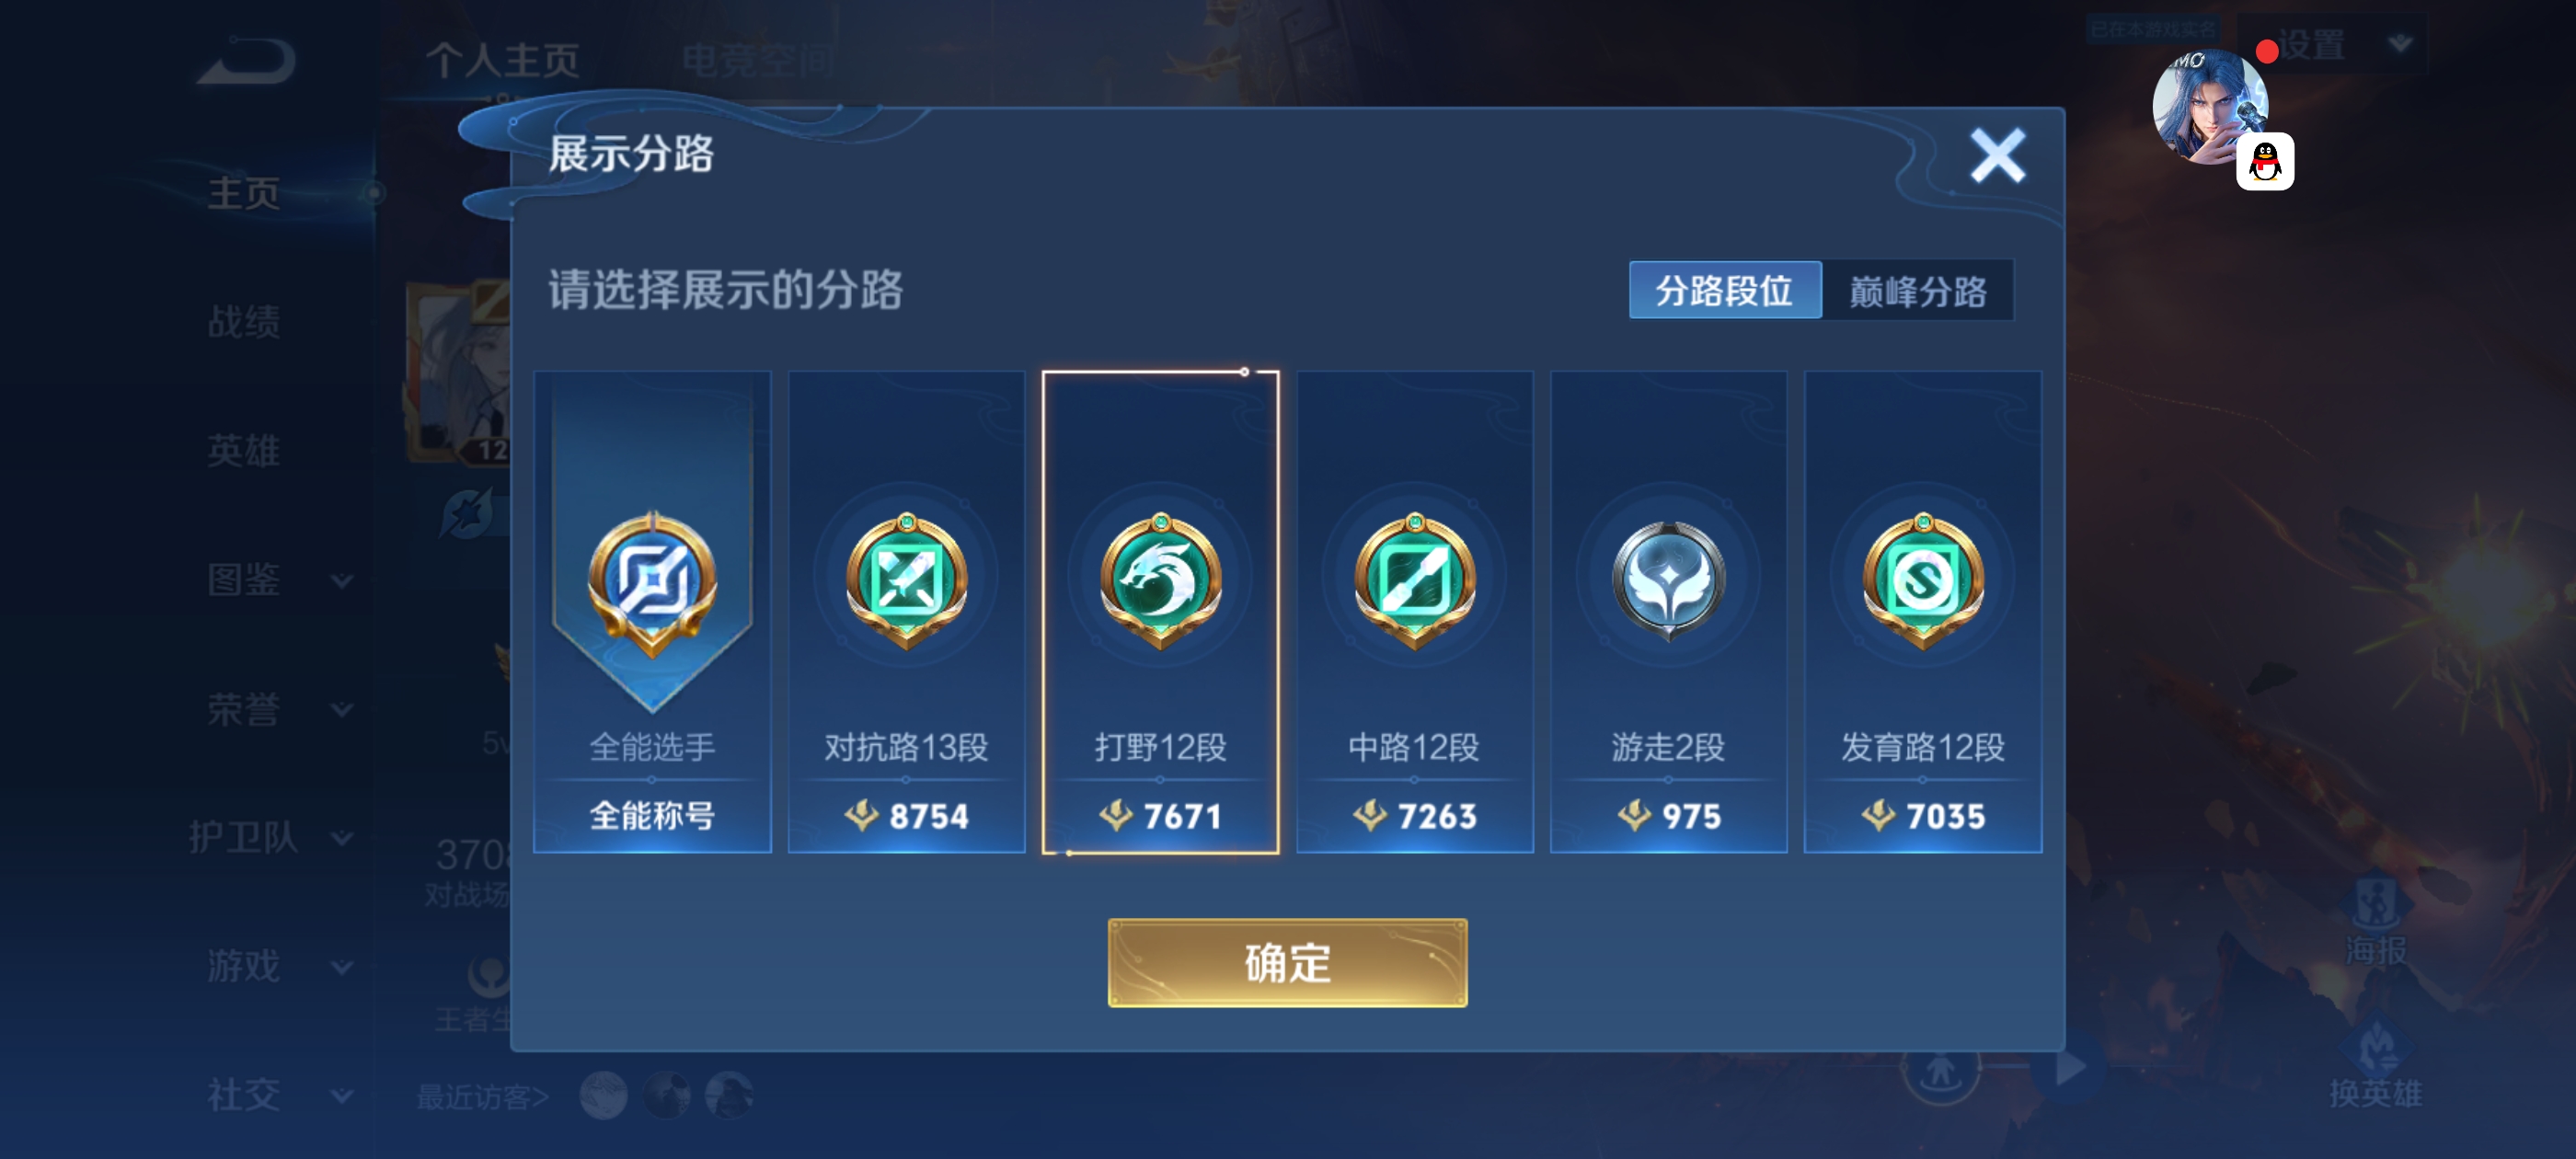Switch to 分路段位 toggle option
Screen dimensions: 2576x1159
click(x=1725, y=290)
